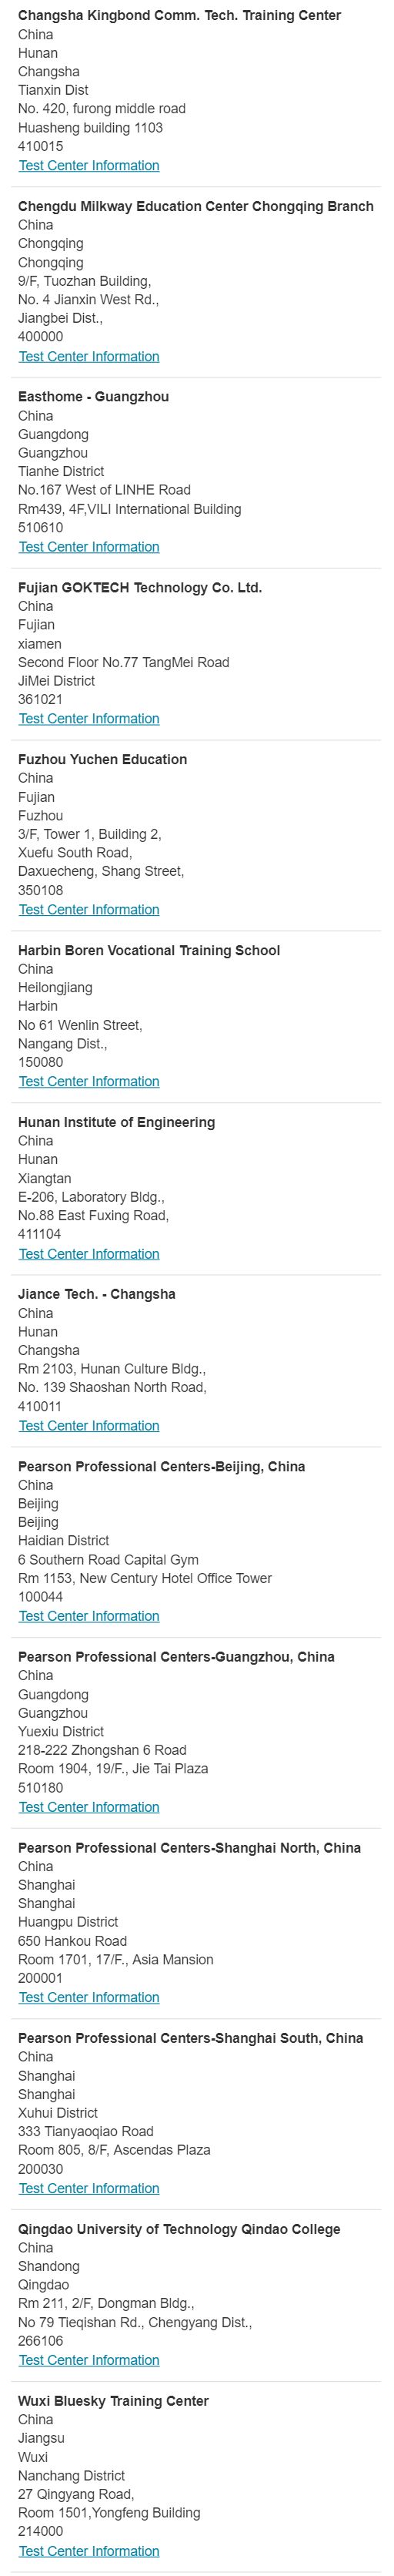Click the Wuxi Bluesky Training Center heading
The height and width of the screenshot is (2576, 394).
[x=114, y=2401]
